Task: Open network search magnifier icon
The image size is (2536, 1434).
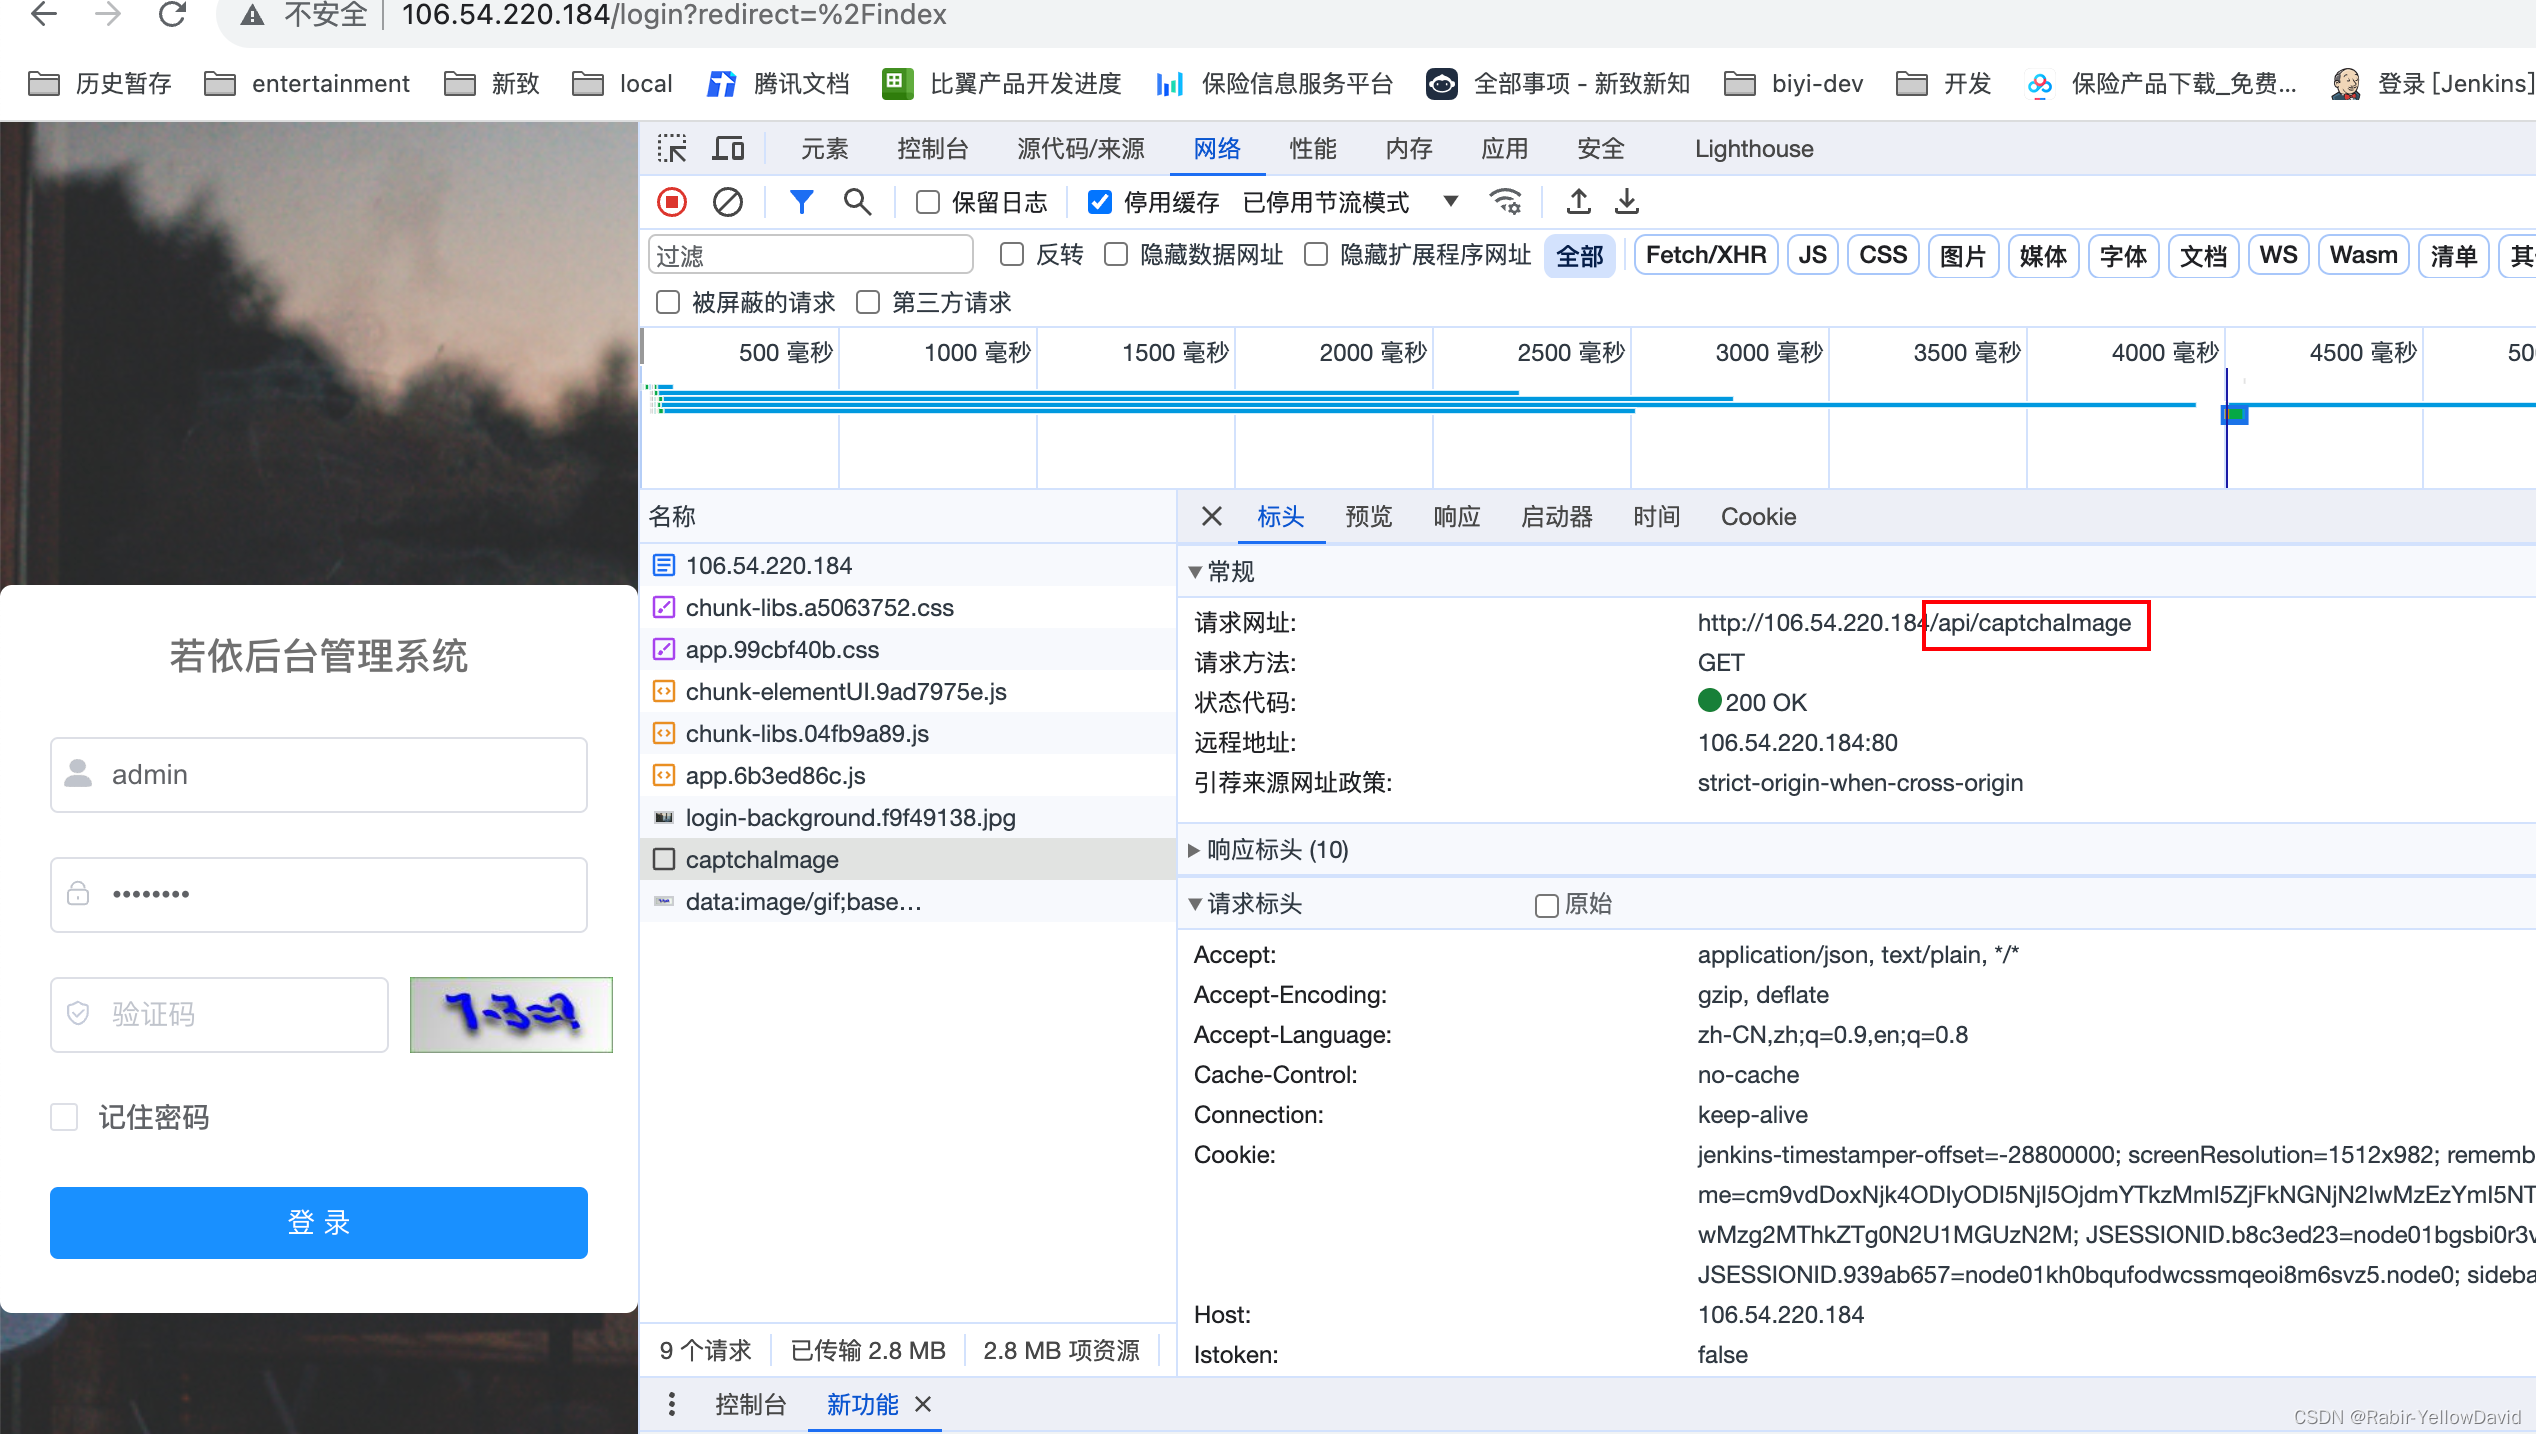Action: 857,202
